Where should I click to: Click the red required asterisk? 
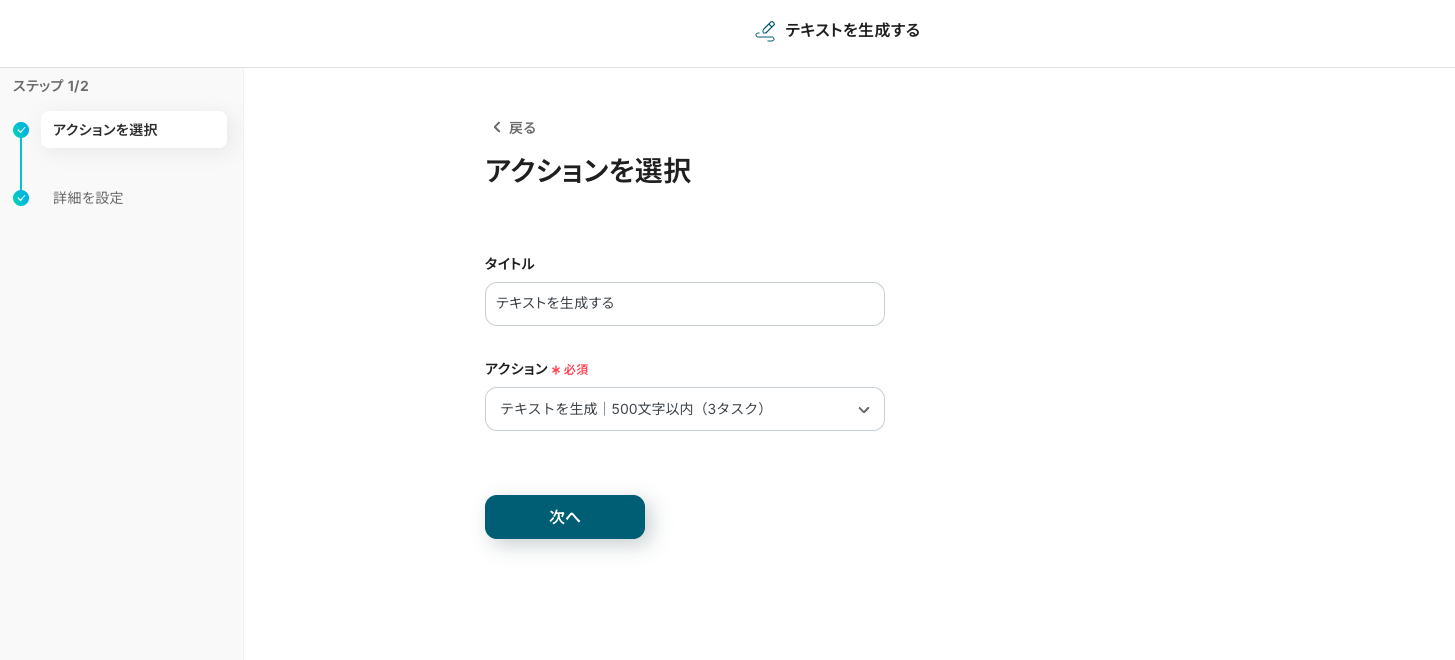[556, 370]
